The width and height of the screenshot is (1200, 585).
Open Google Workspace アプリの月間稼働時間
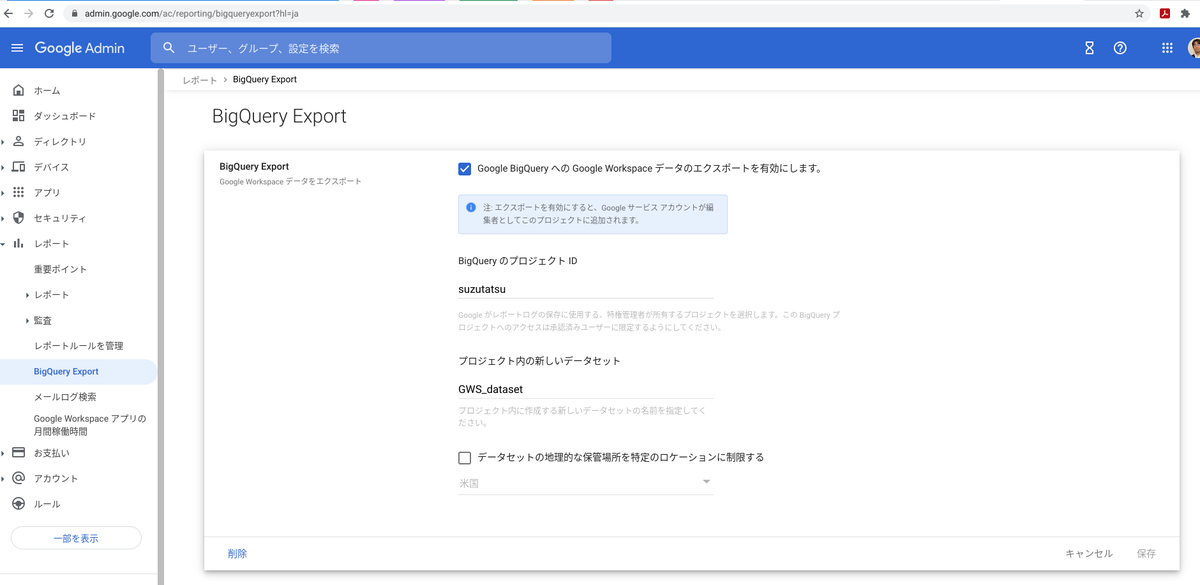click(x=90, y=425)
